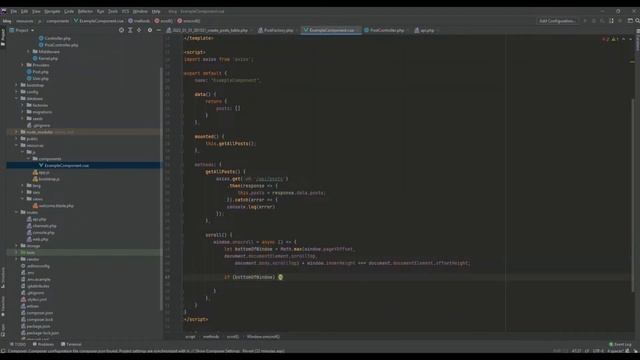The width and height of the screenshot is (640, 360).
Task: Click methods in the navigation breadcrumb bar
Action: [x=140, y=21]
